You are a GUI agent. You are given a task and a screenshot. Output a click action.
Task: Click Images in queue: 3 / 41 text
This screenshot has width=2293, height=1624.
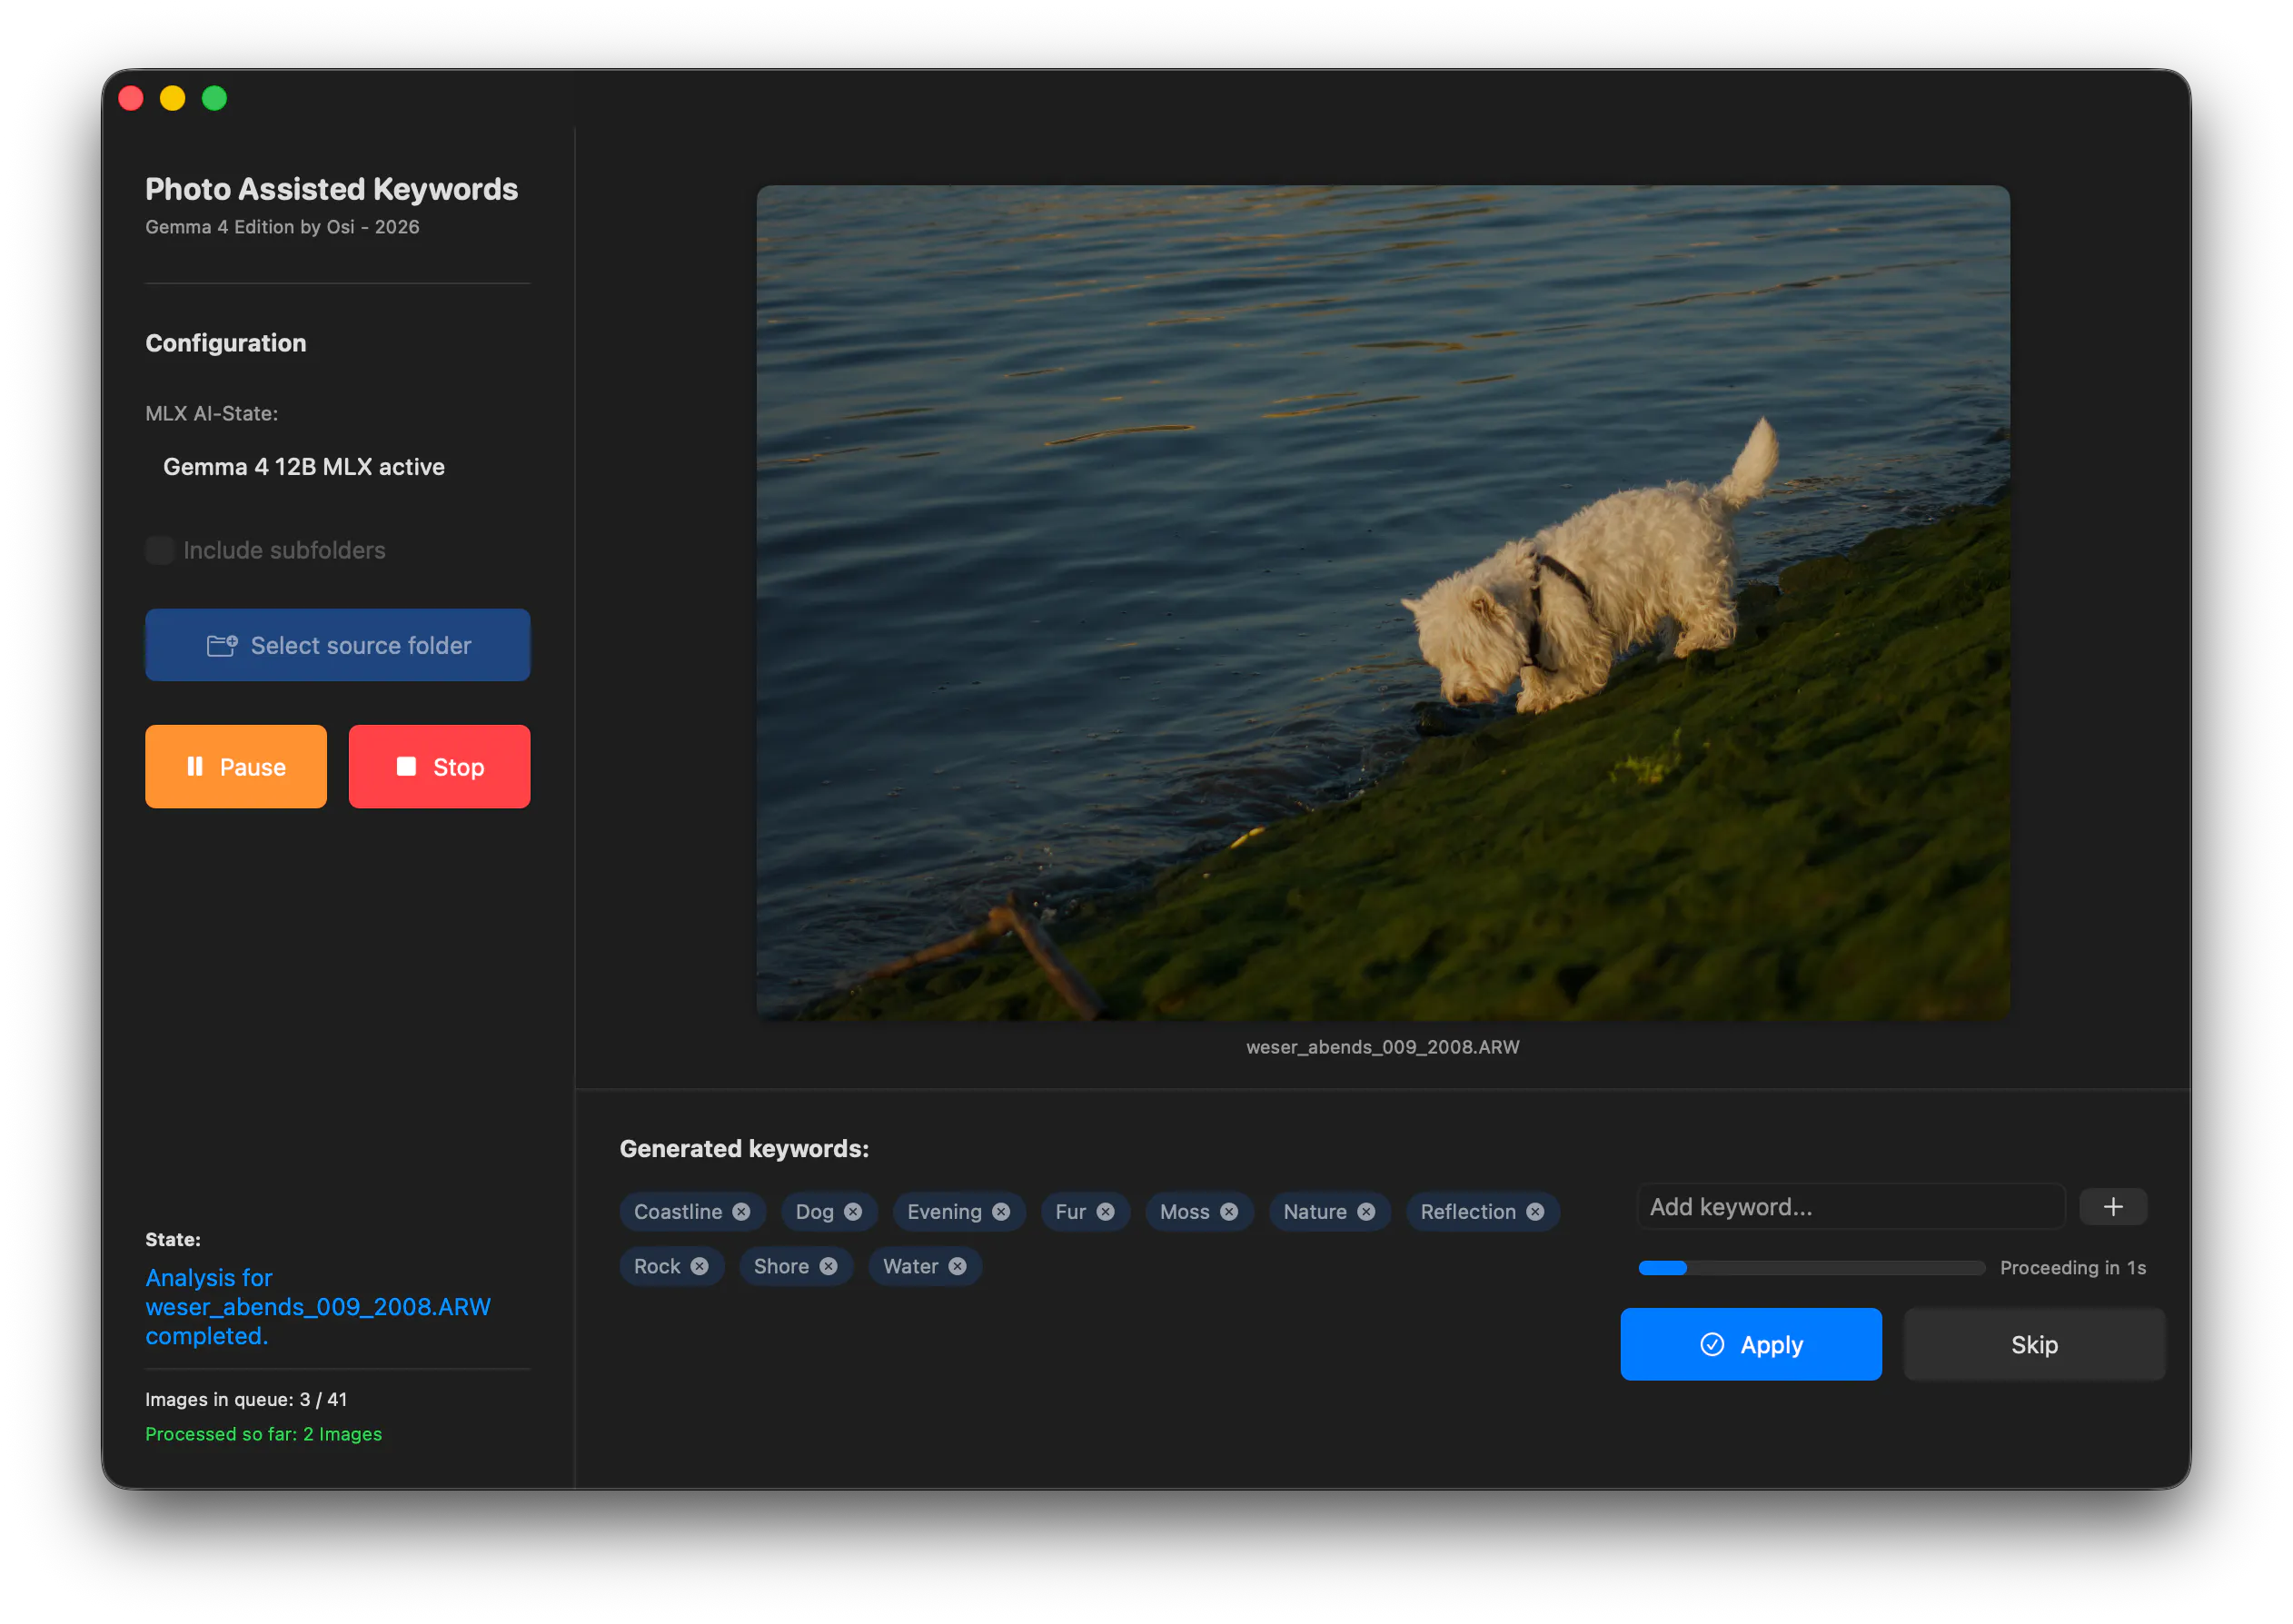pos(246,1399)
